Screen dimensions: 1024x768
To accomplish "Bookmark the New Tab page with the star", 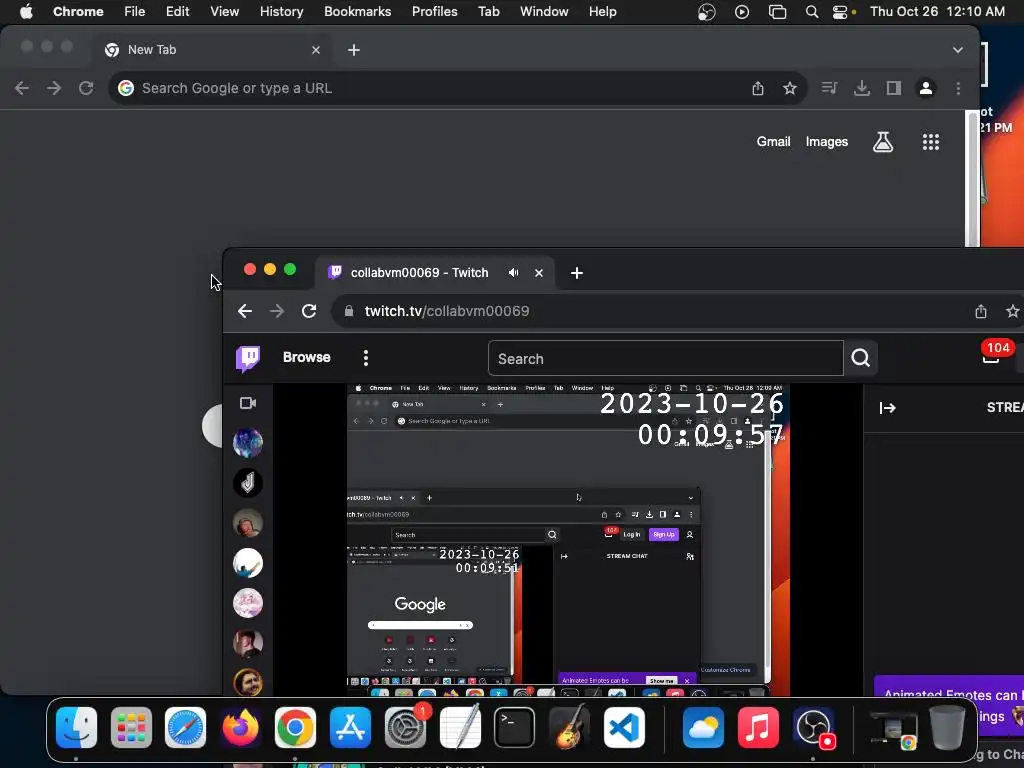I will pyautogui.click(x=790, y=88).
